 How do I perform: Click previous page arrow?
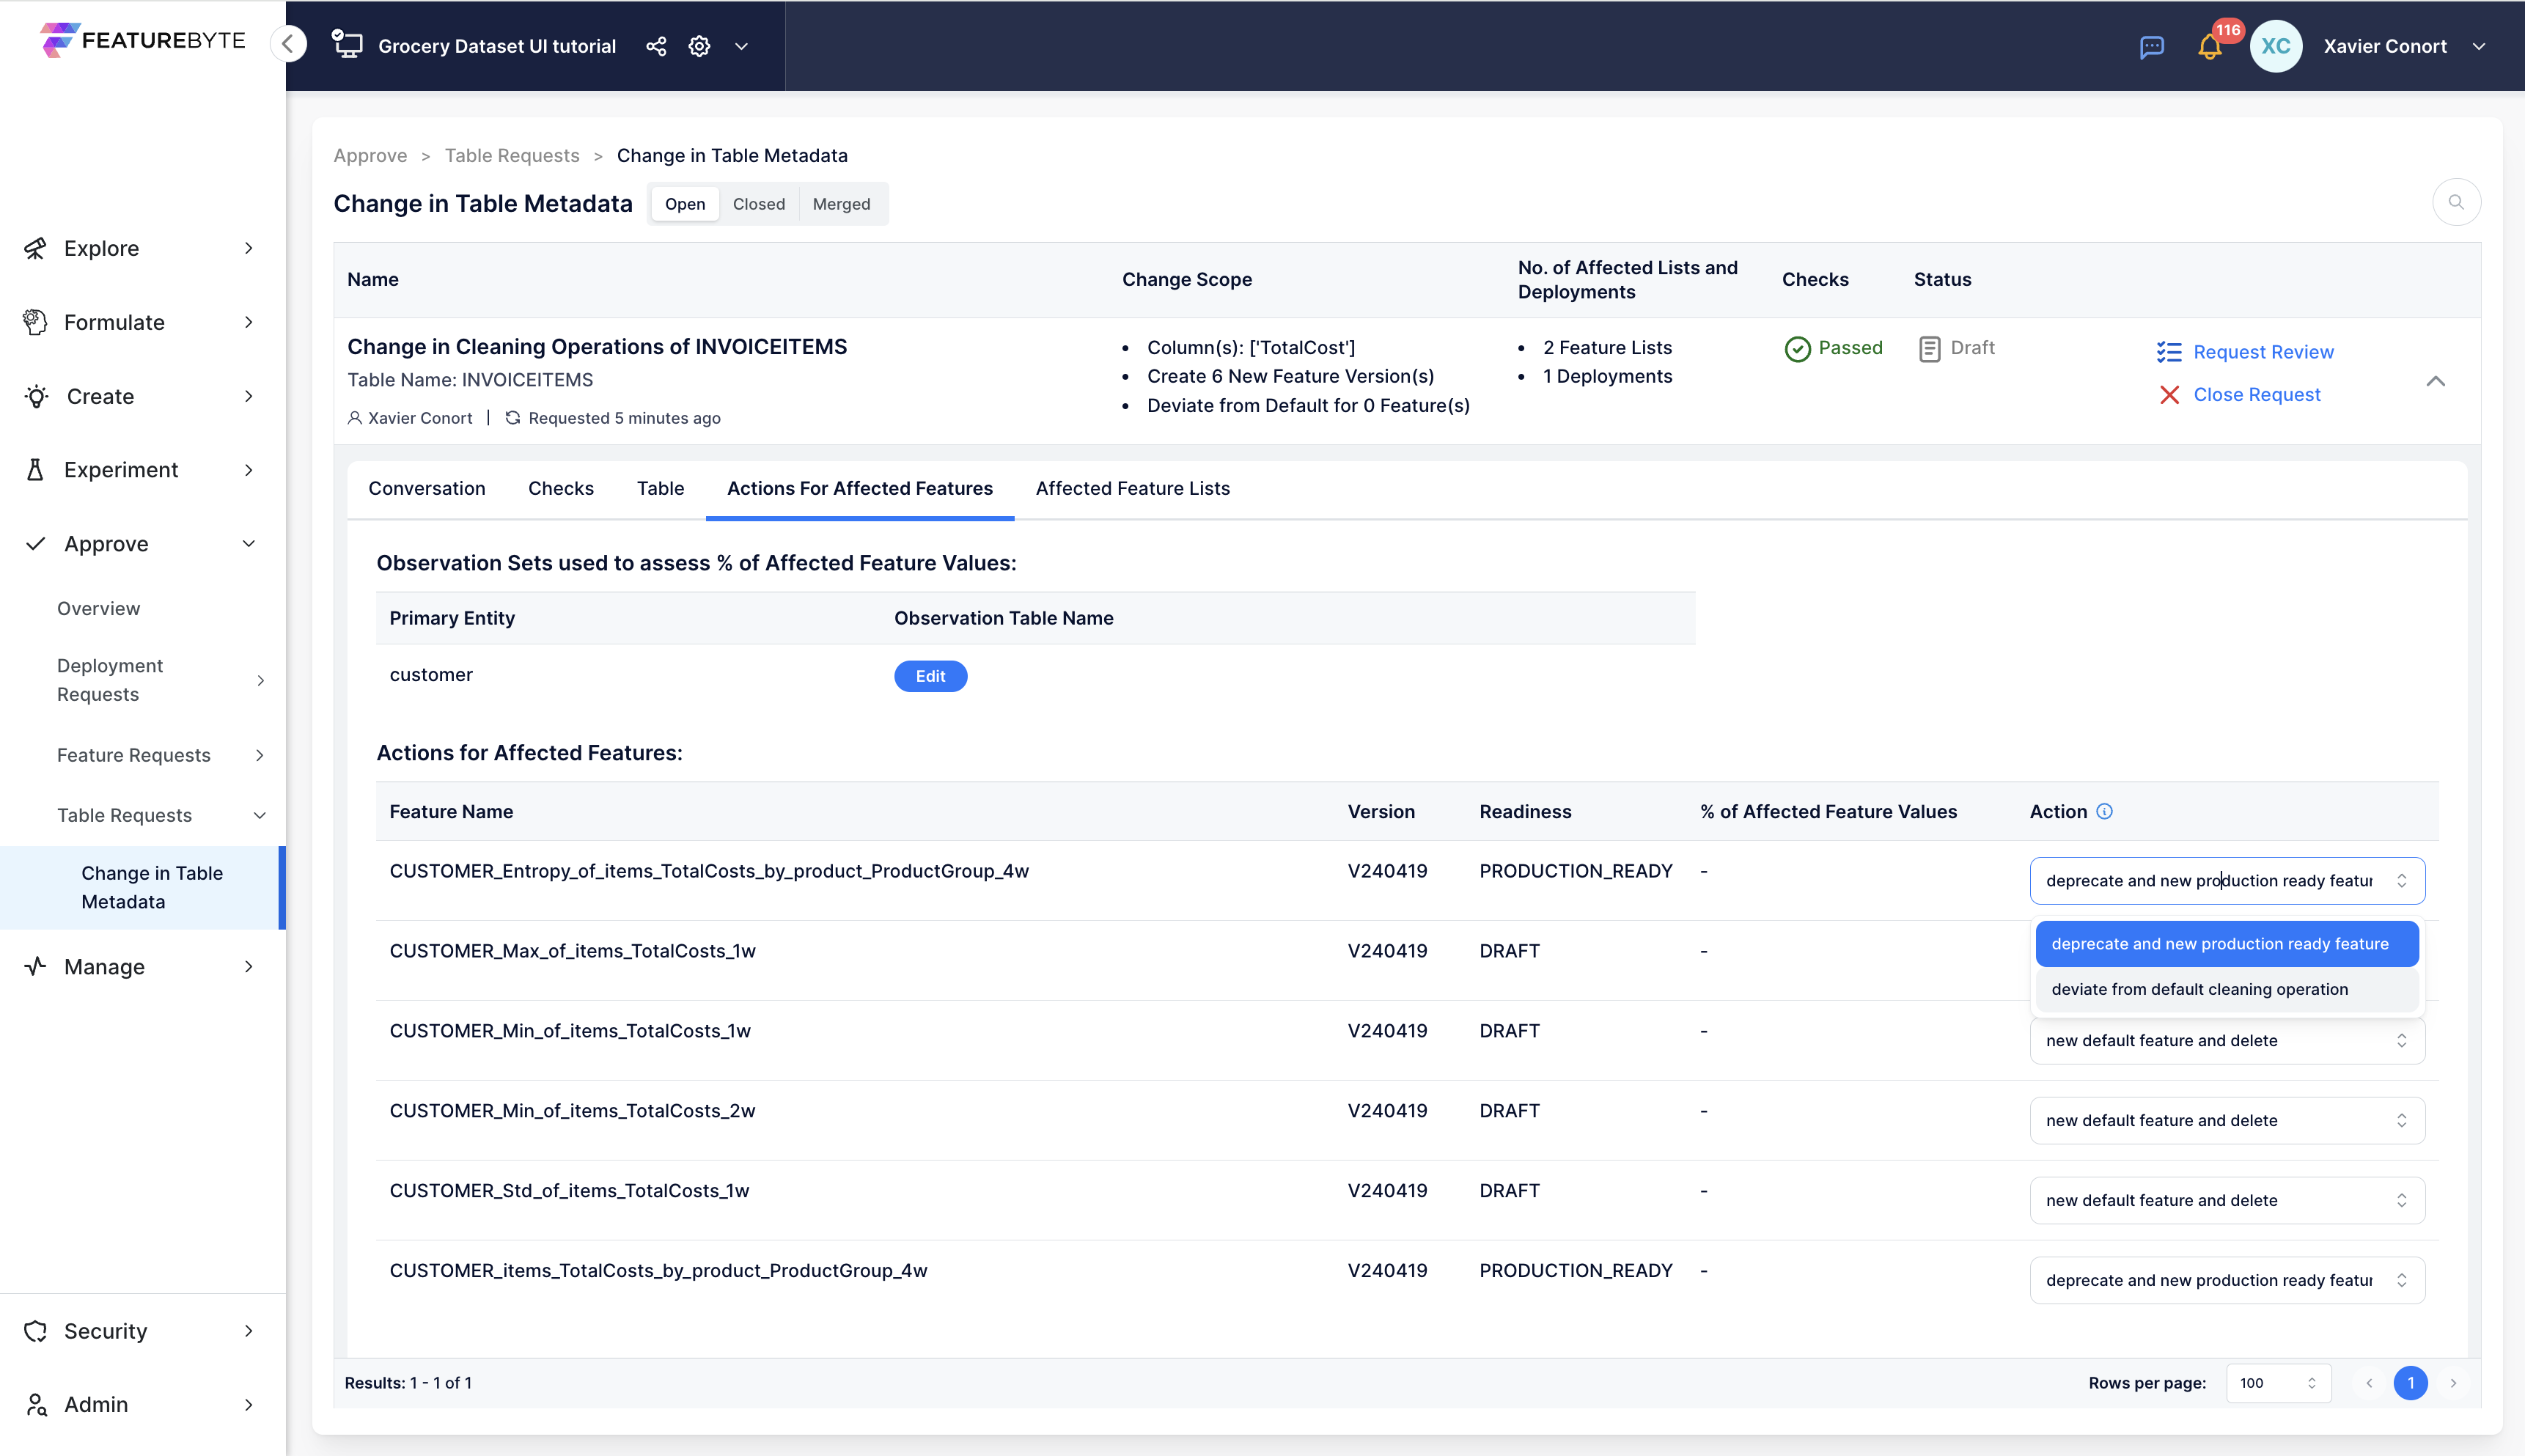coord(2369,1383)
